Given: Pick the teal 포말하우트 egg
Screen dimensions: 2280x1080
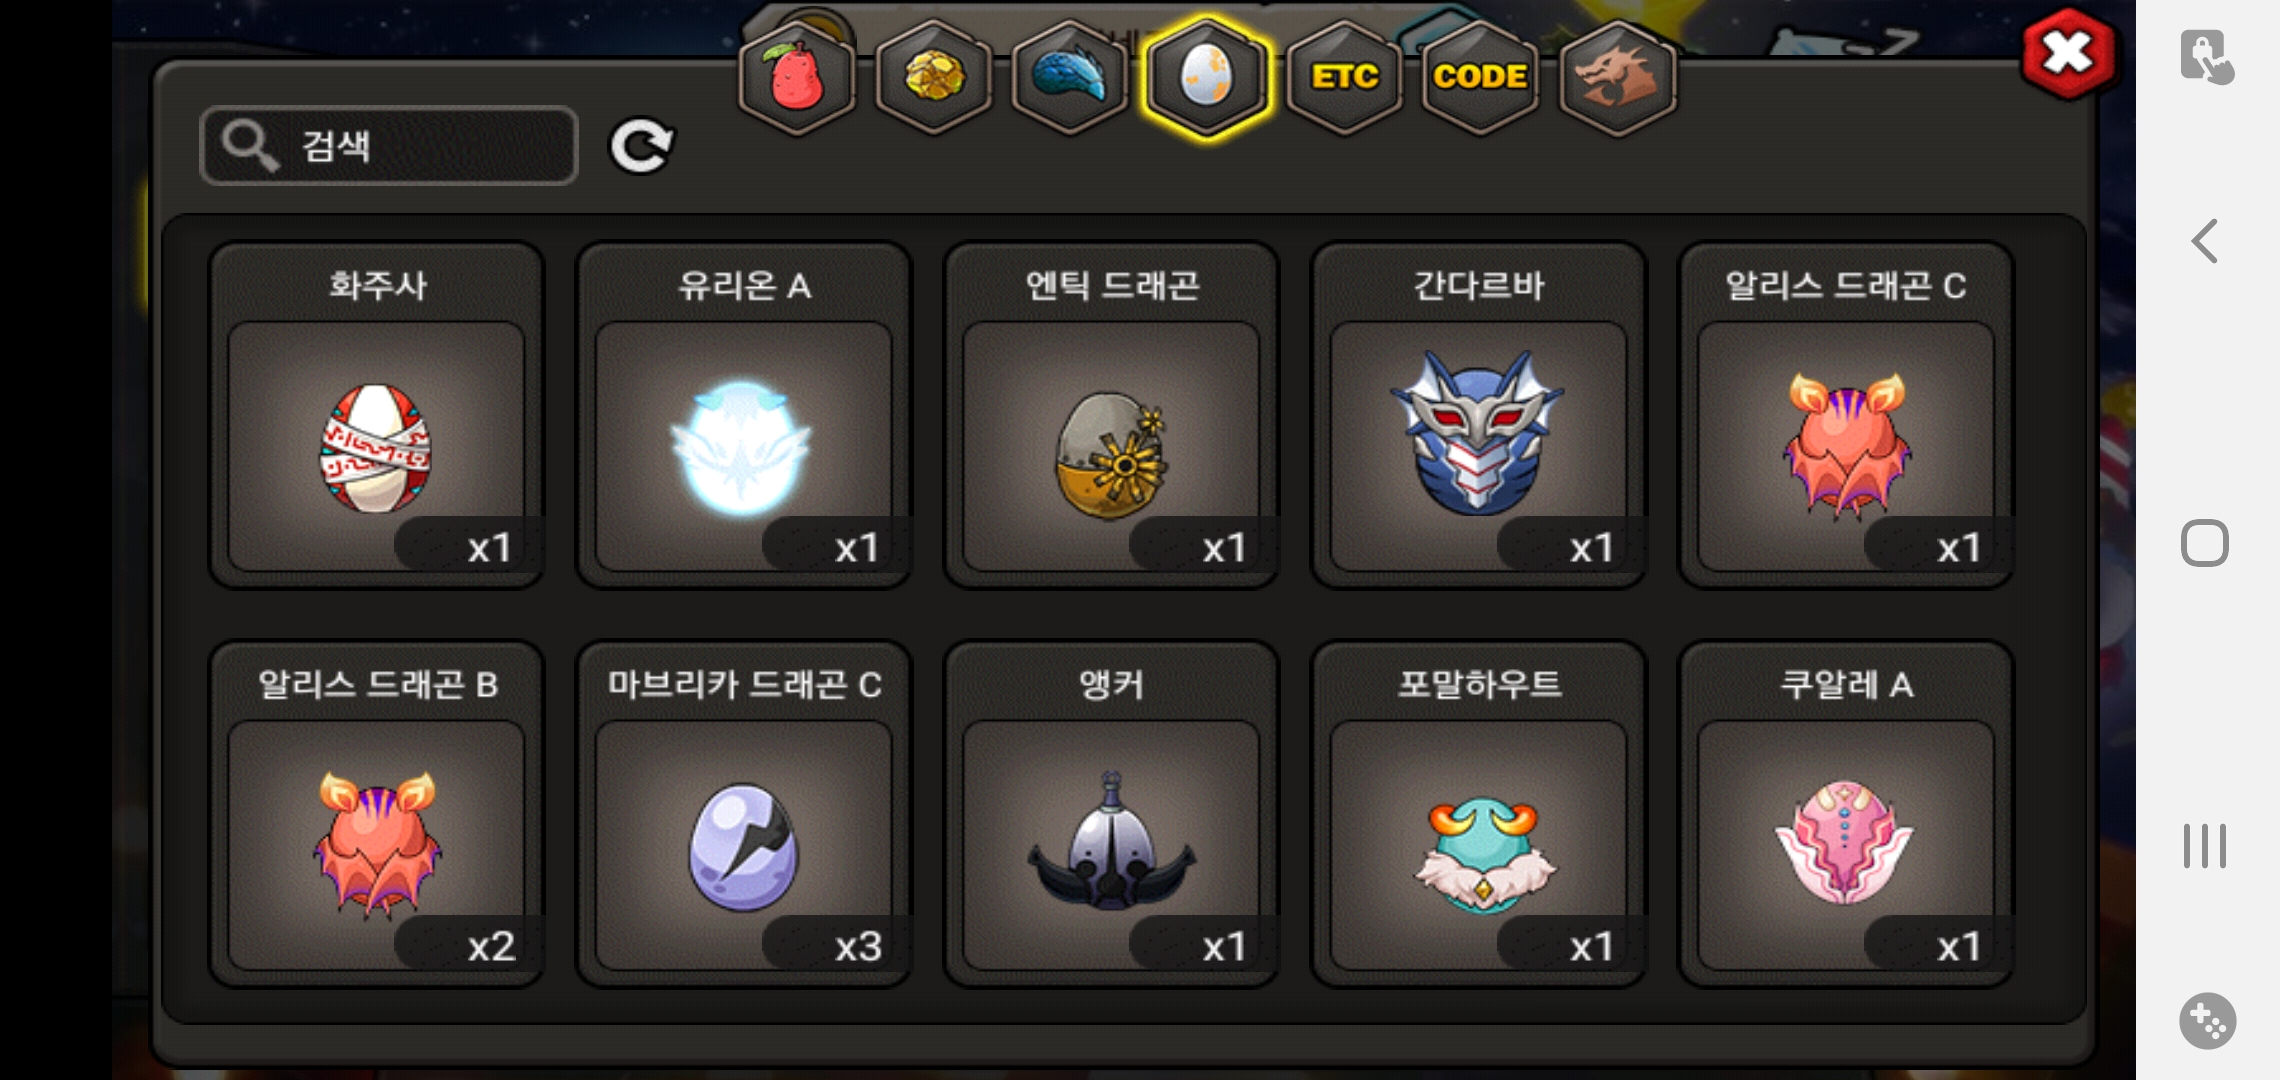Looking at the screenshot, I should click(x=1478, y=814).
